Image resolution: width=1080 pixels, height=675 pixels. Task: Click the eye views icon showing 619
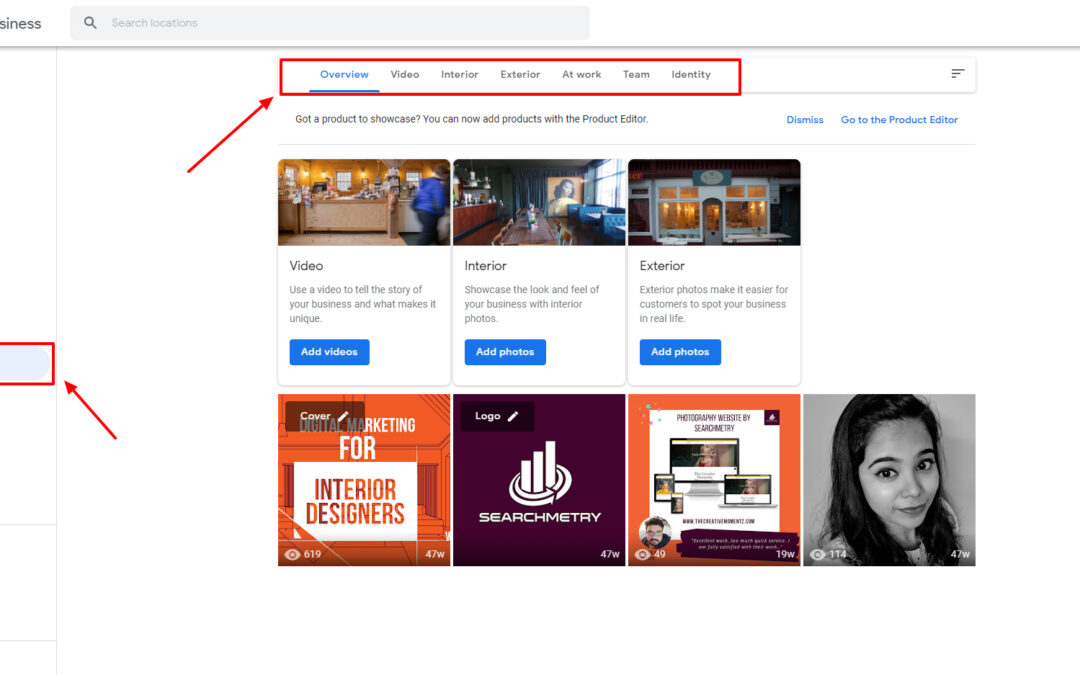pyautogui.click(x=293, y=554)
